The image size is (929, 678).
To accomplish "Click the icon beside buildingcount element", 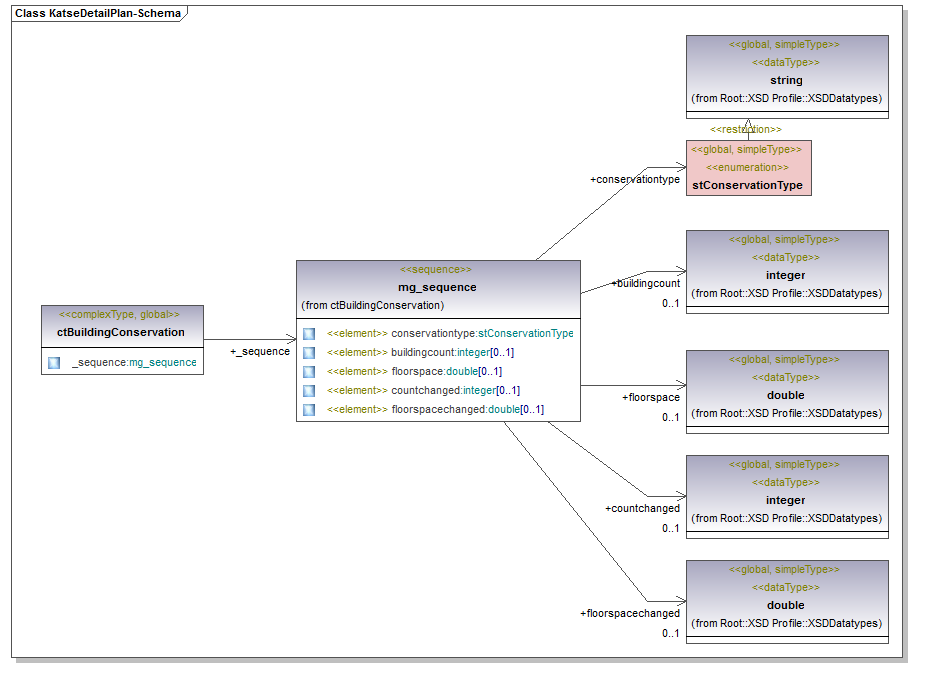I will (x=309, y=353).
